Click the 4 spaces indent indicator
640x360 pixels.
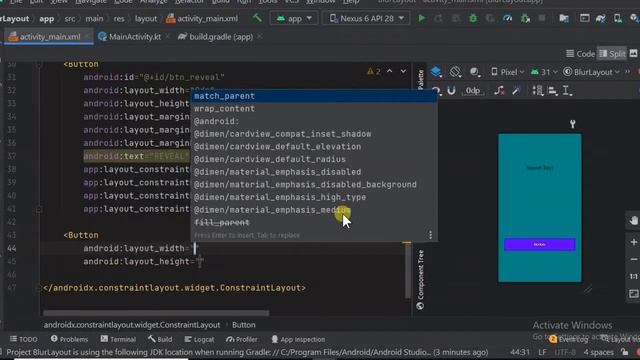(x=598, y=352)
